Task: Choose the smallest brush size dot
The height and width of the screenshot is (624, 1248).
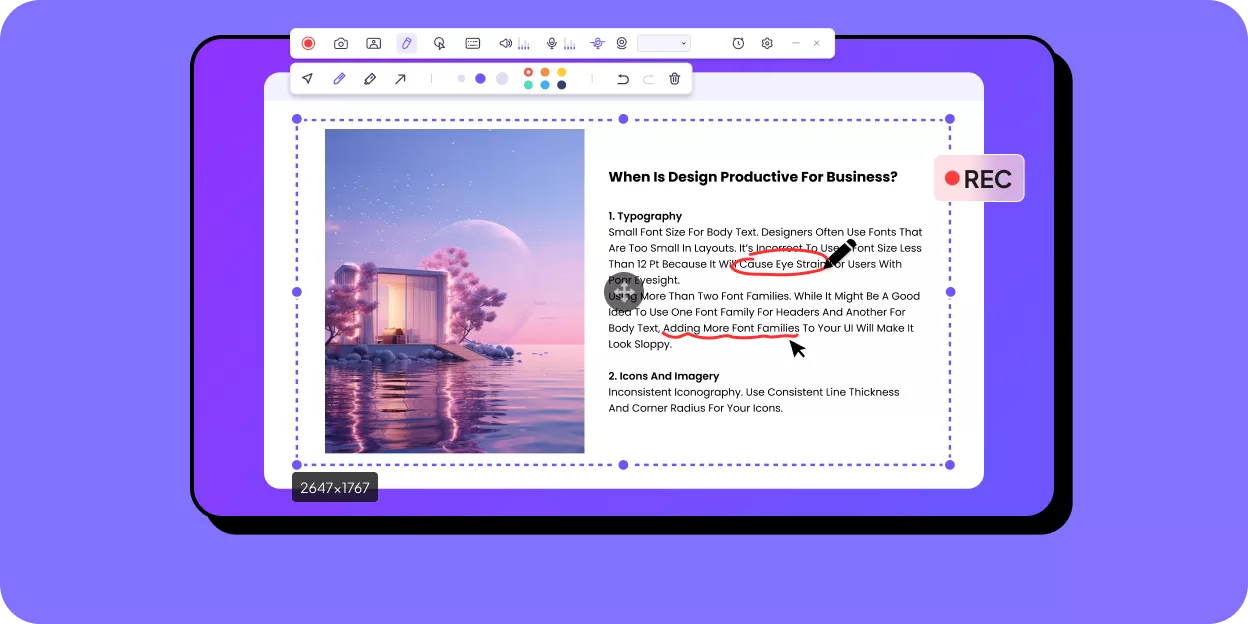Action: 461,78
